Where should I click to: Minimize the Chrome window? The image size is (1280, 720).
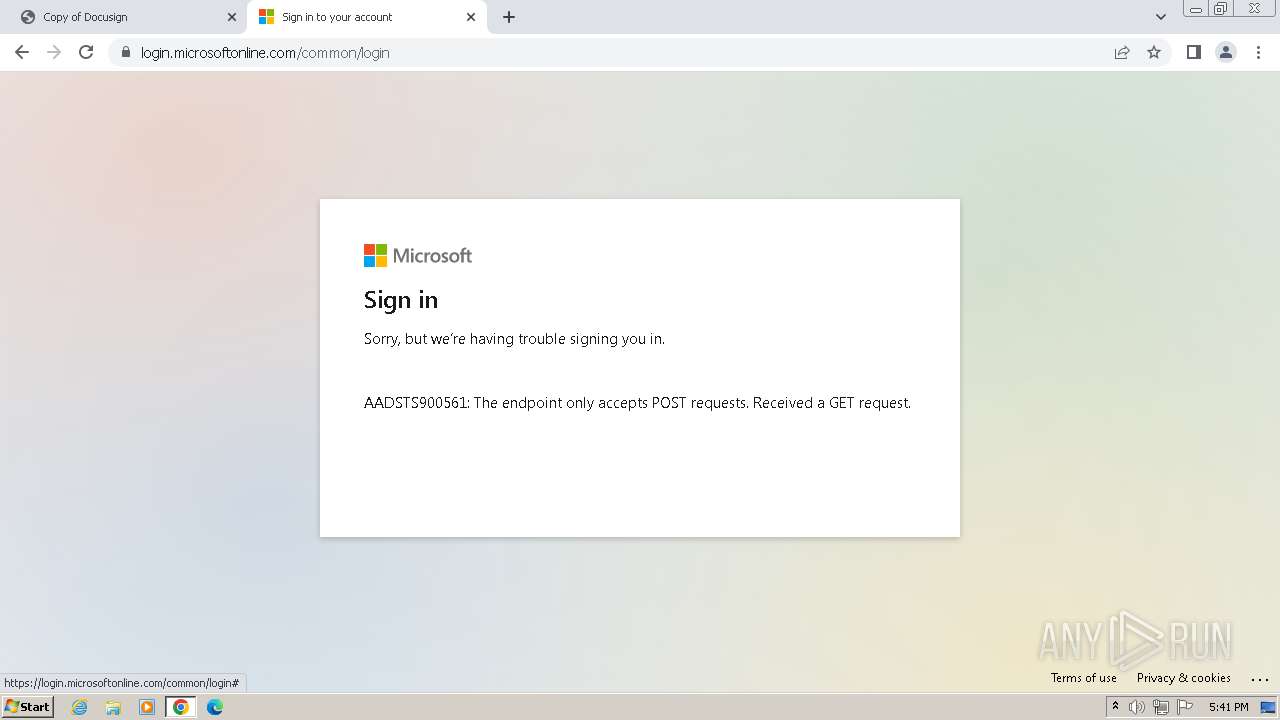1196,8
